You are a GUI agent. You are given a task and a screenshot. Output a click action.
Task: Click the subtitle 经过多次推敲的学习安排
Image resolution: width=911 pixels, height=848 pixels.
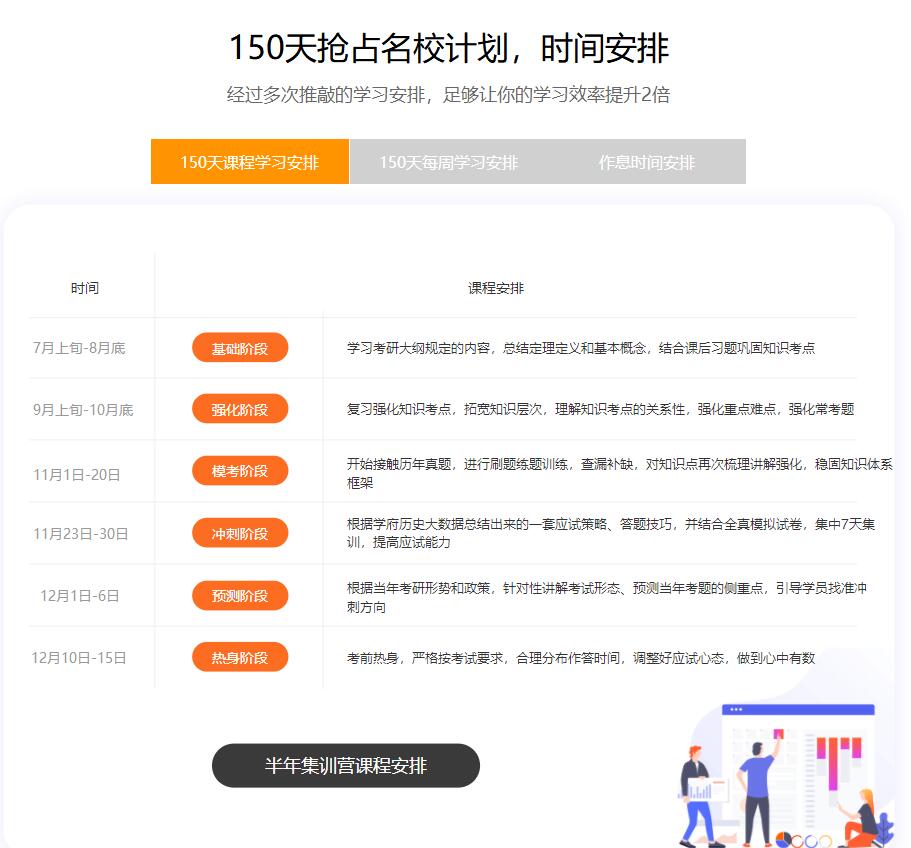[449, 94]
